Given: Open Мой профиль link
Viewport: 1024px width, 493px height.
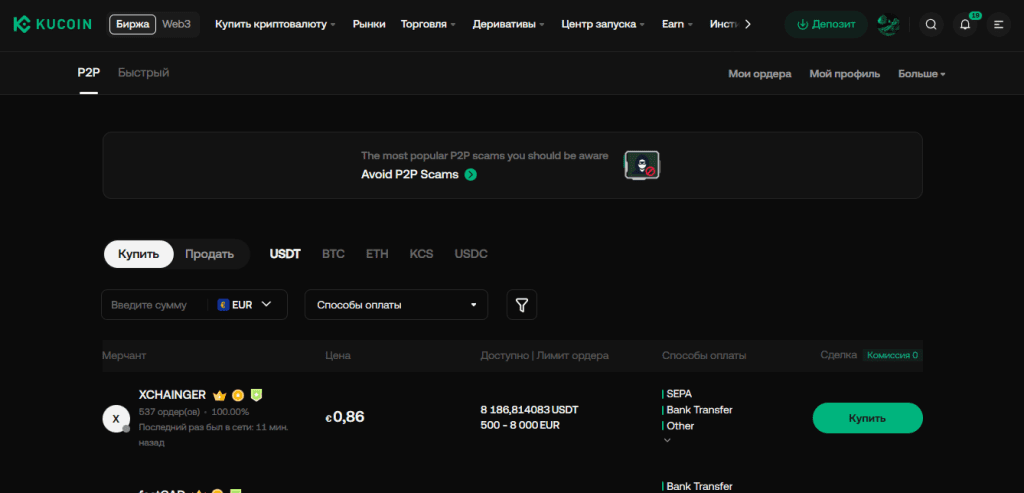Looking at the screenshot, I should tap(844, 74).
